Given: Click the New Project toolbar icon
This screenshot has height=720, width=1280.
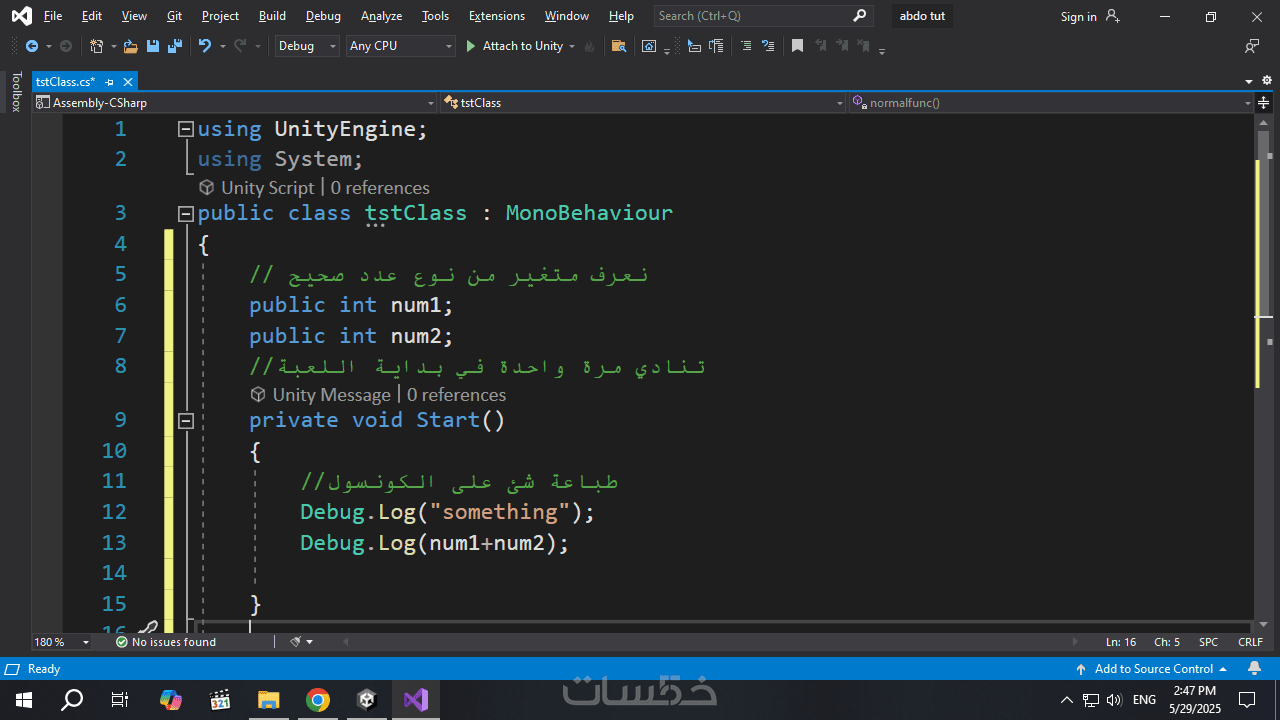Looking at the screenshot, I should point(96,46).
